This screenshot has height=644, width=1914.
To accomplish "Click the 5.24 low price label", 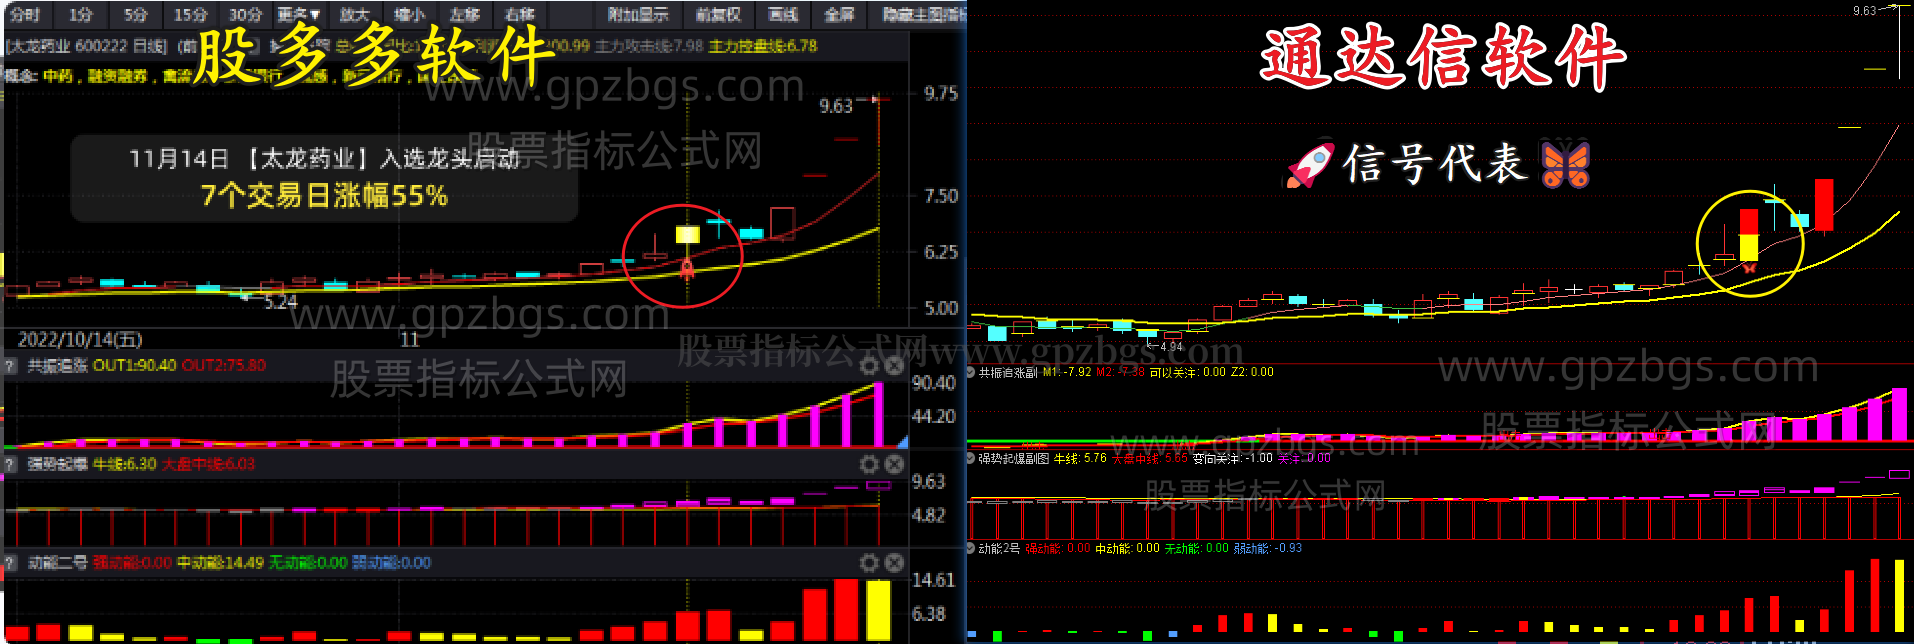I will click(281, 302).
